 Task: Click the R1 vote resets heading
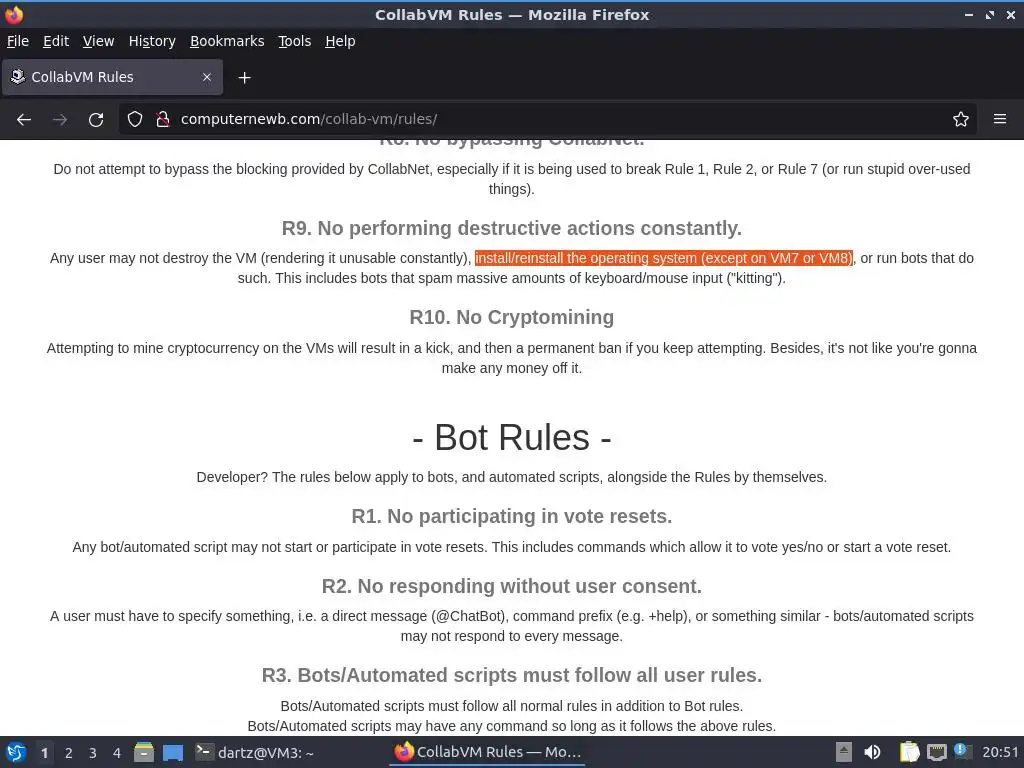point(512,516)
